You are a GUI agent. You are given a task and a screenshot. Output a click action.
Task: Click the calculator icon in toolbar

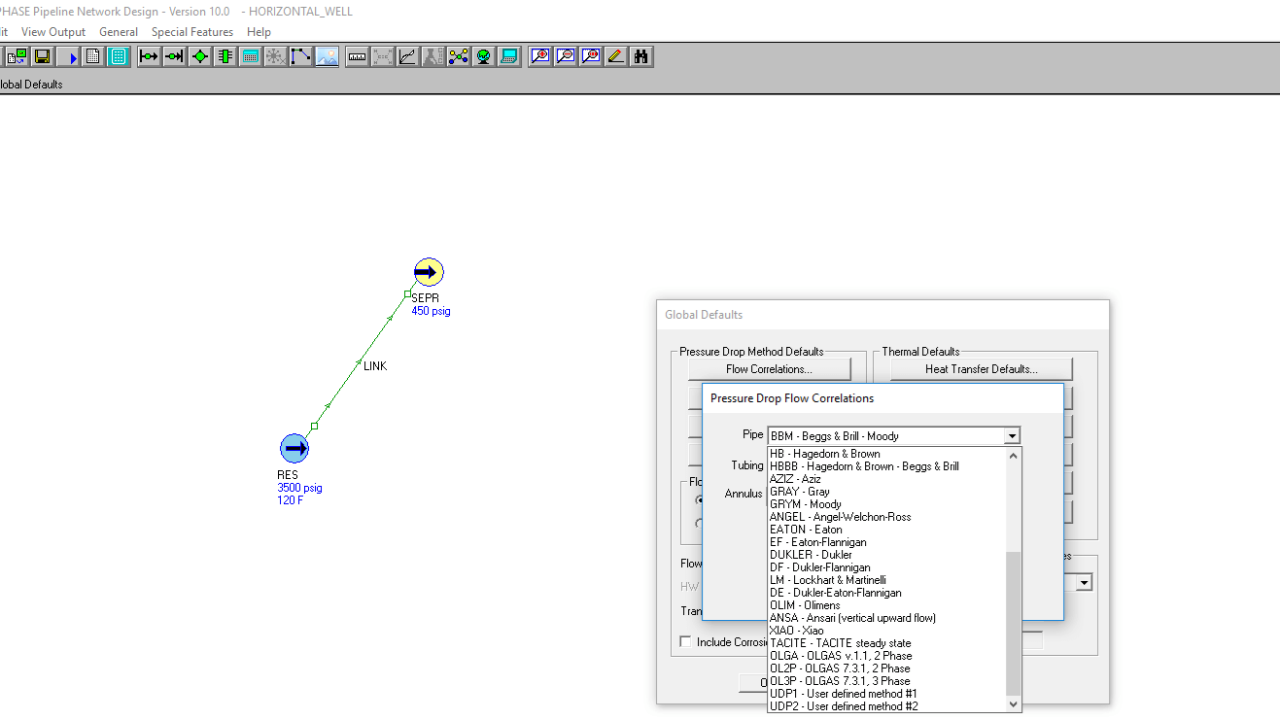tap(250, 57)
